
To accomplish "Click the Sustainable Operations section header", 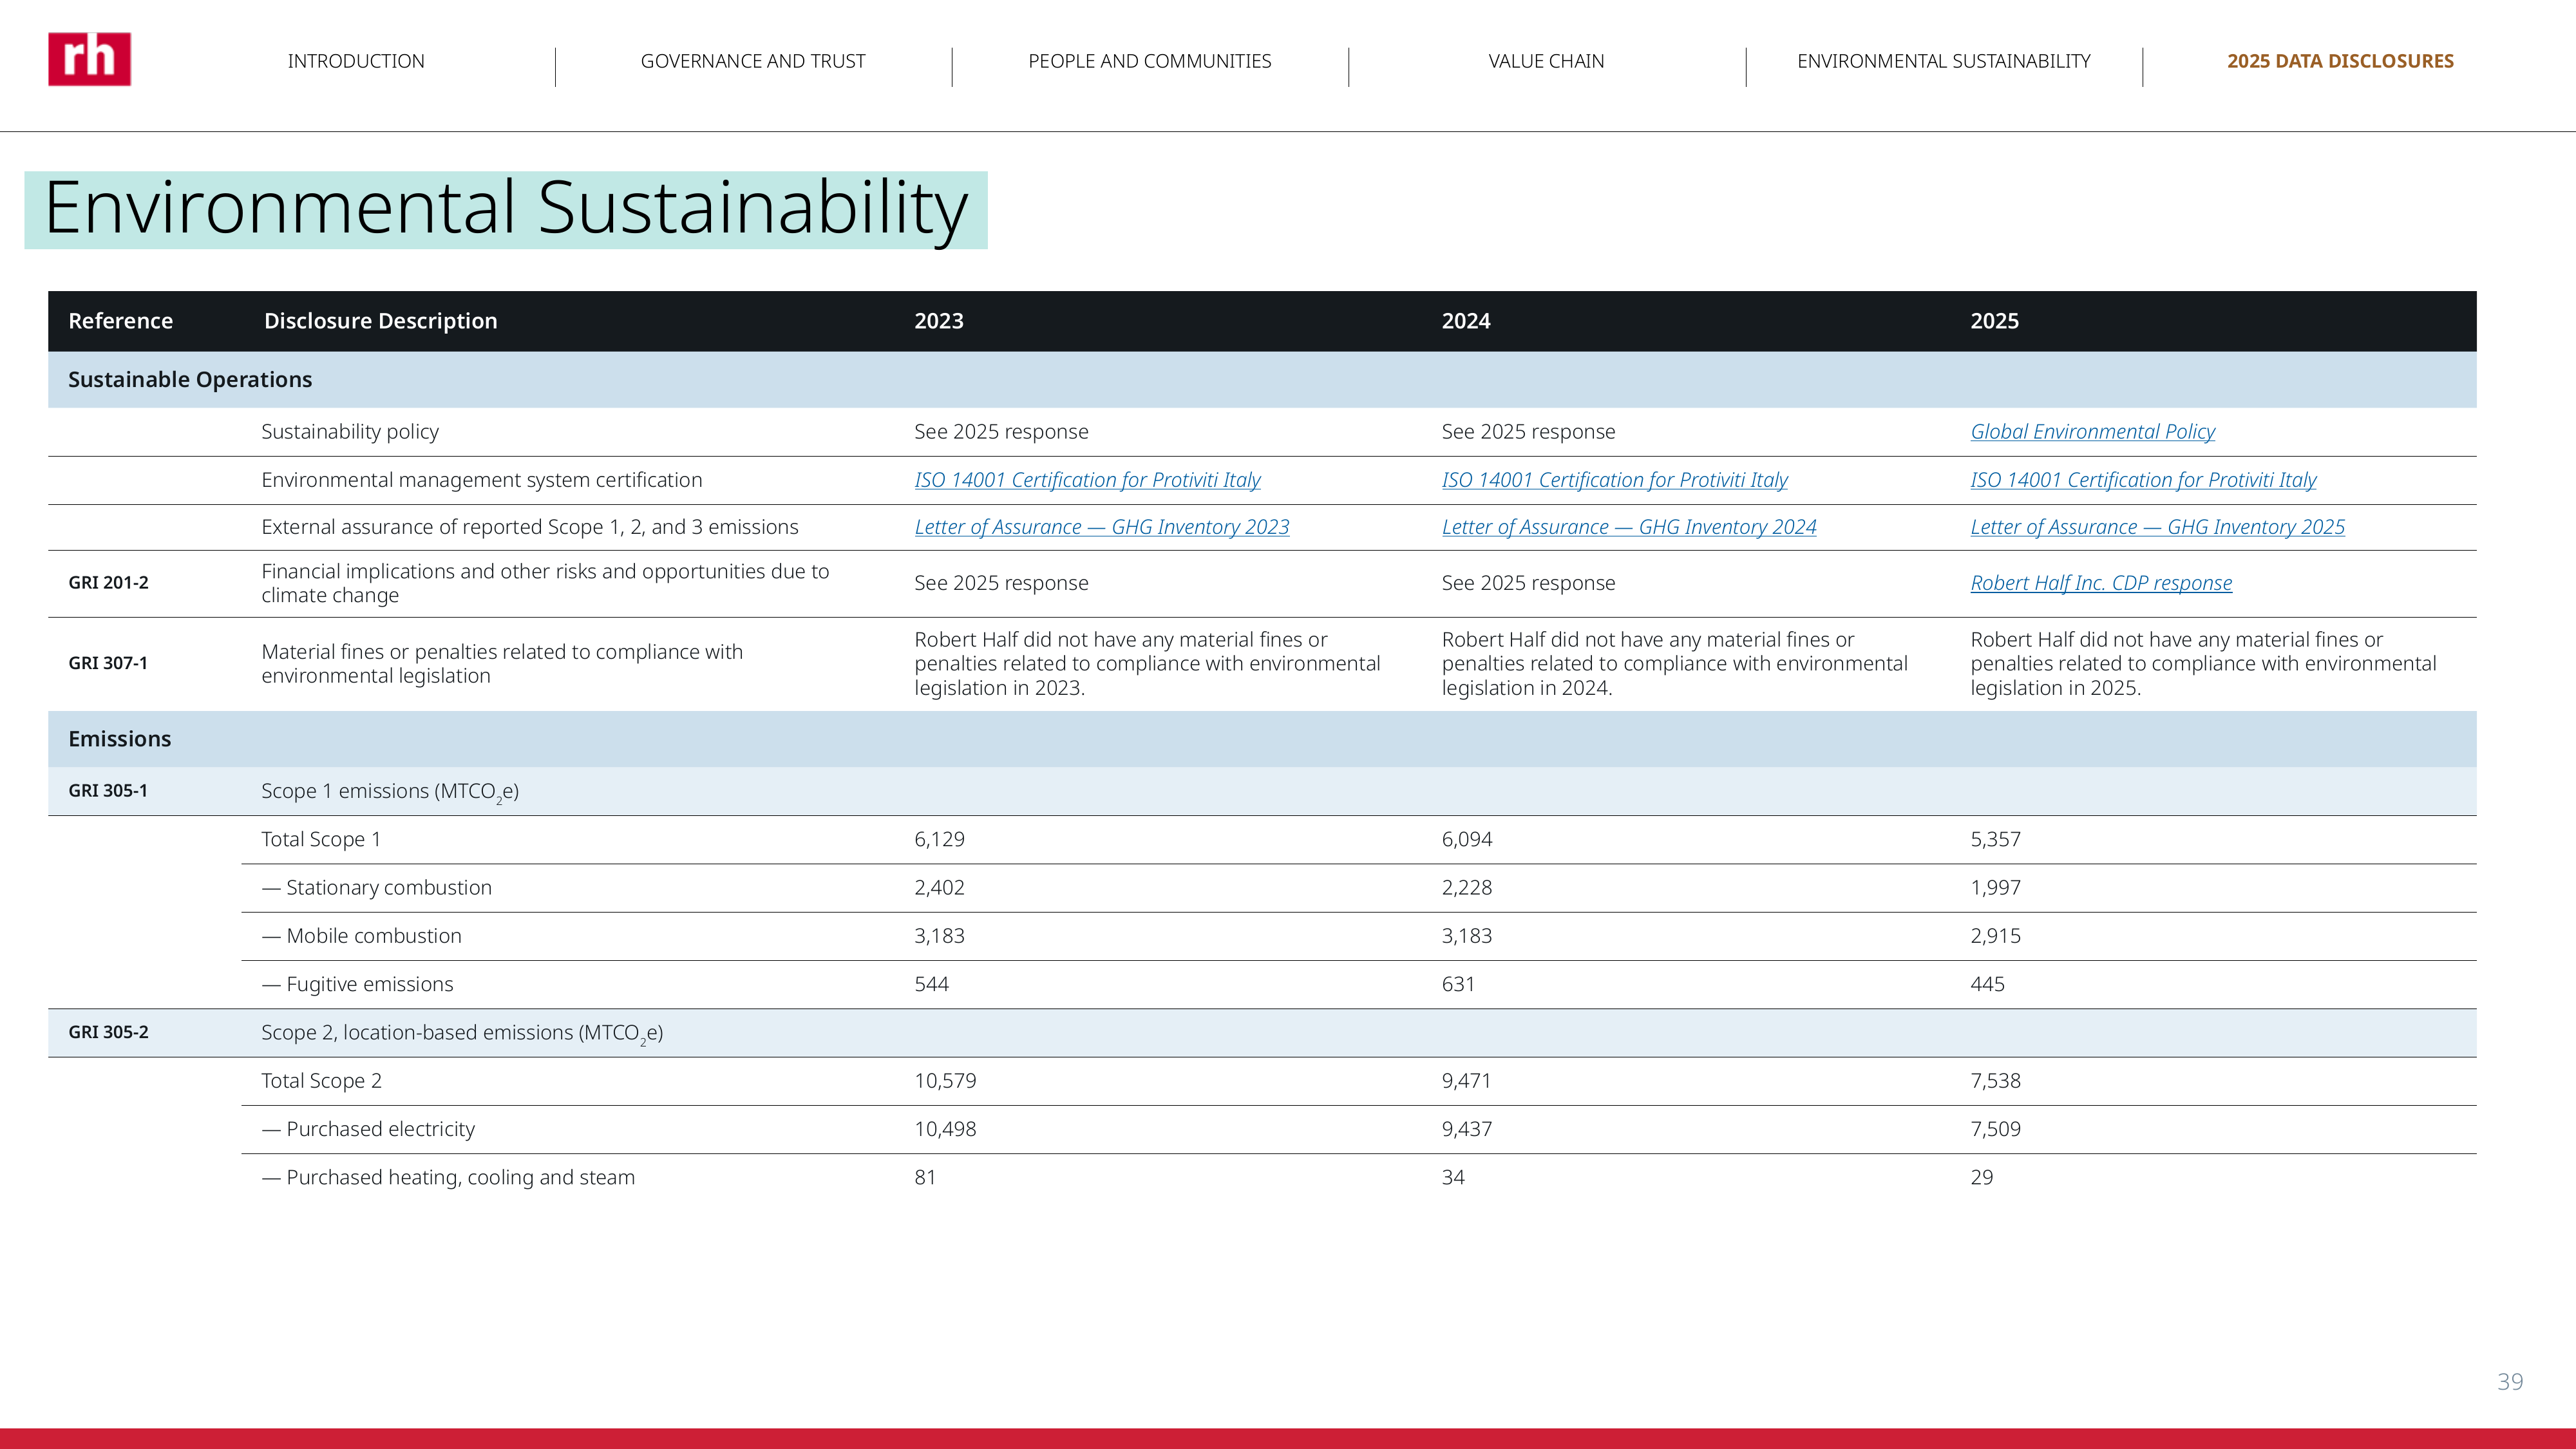I will (x=190, y=380).
